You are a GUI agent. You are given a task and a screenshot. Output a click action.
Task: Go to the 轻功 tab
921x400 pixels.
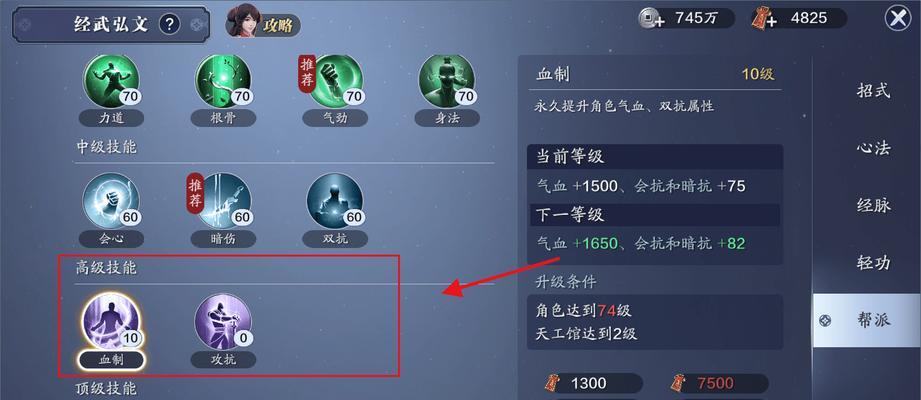coord(873,263)
